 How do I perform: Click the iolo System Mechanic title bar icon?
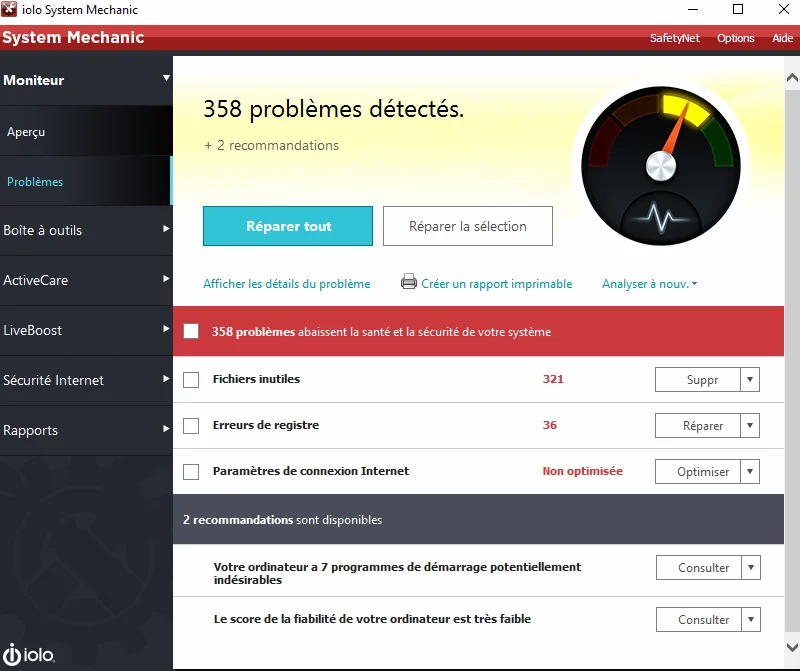[9, 9]
